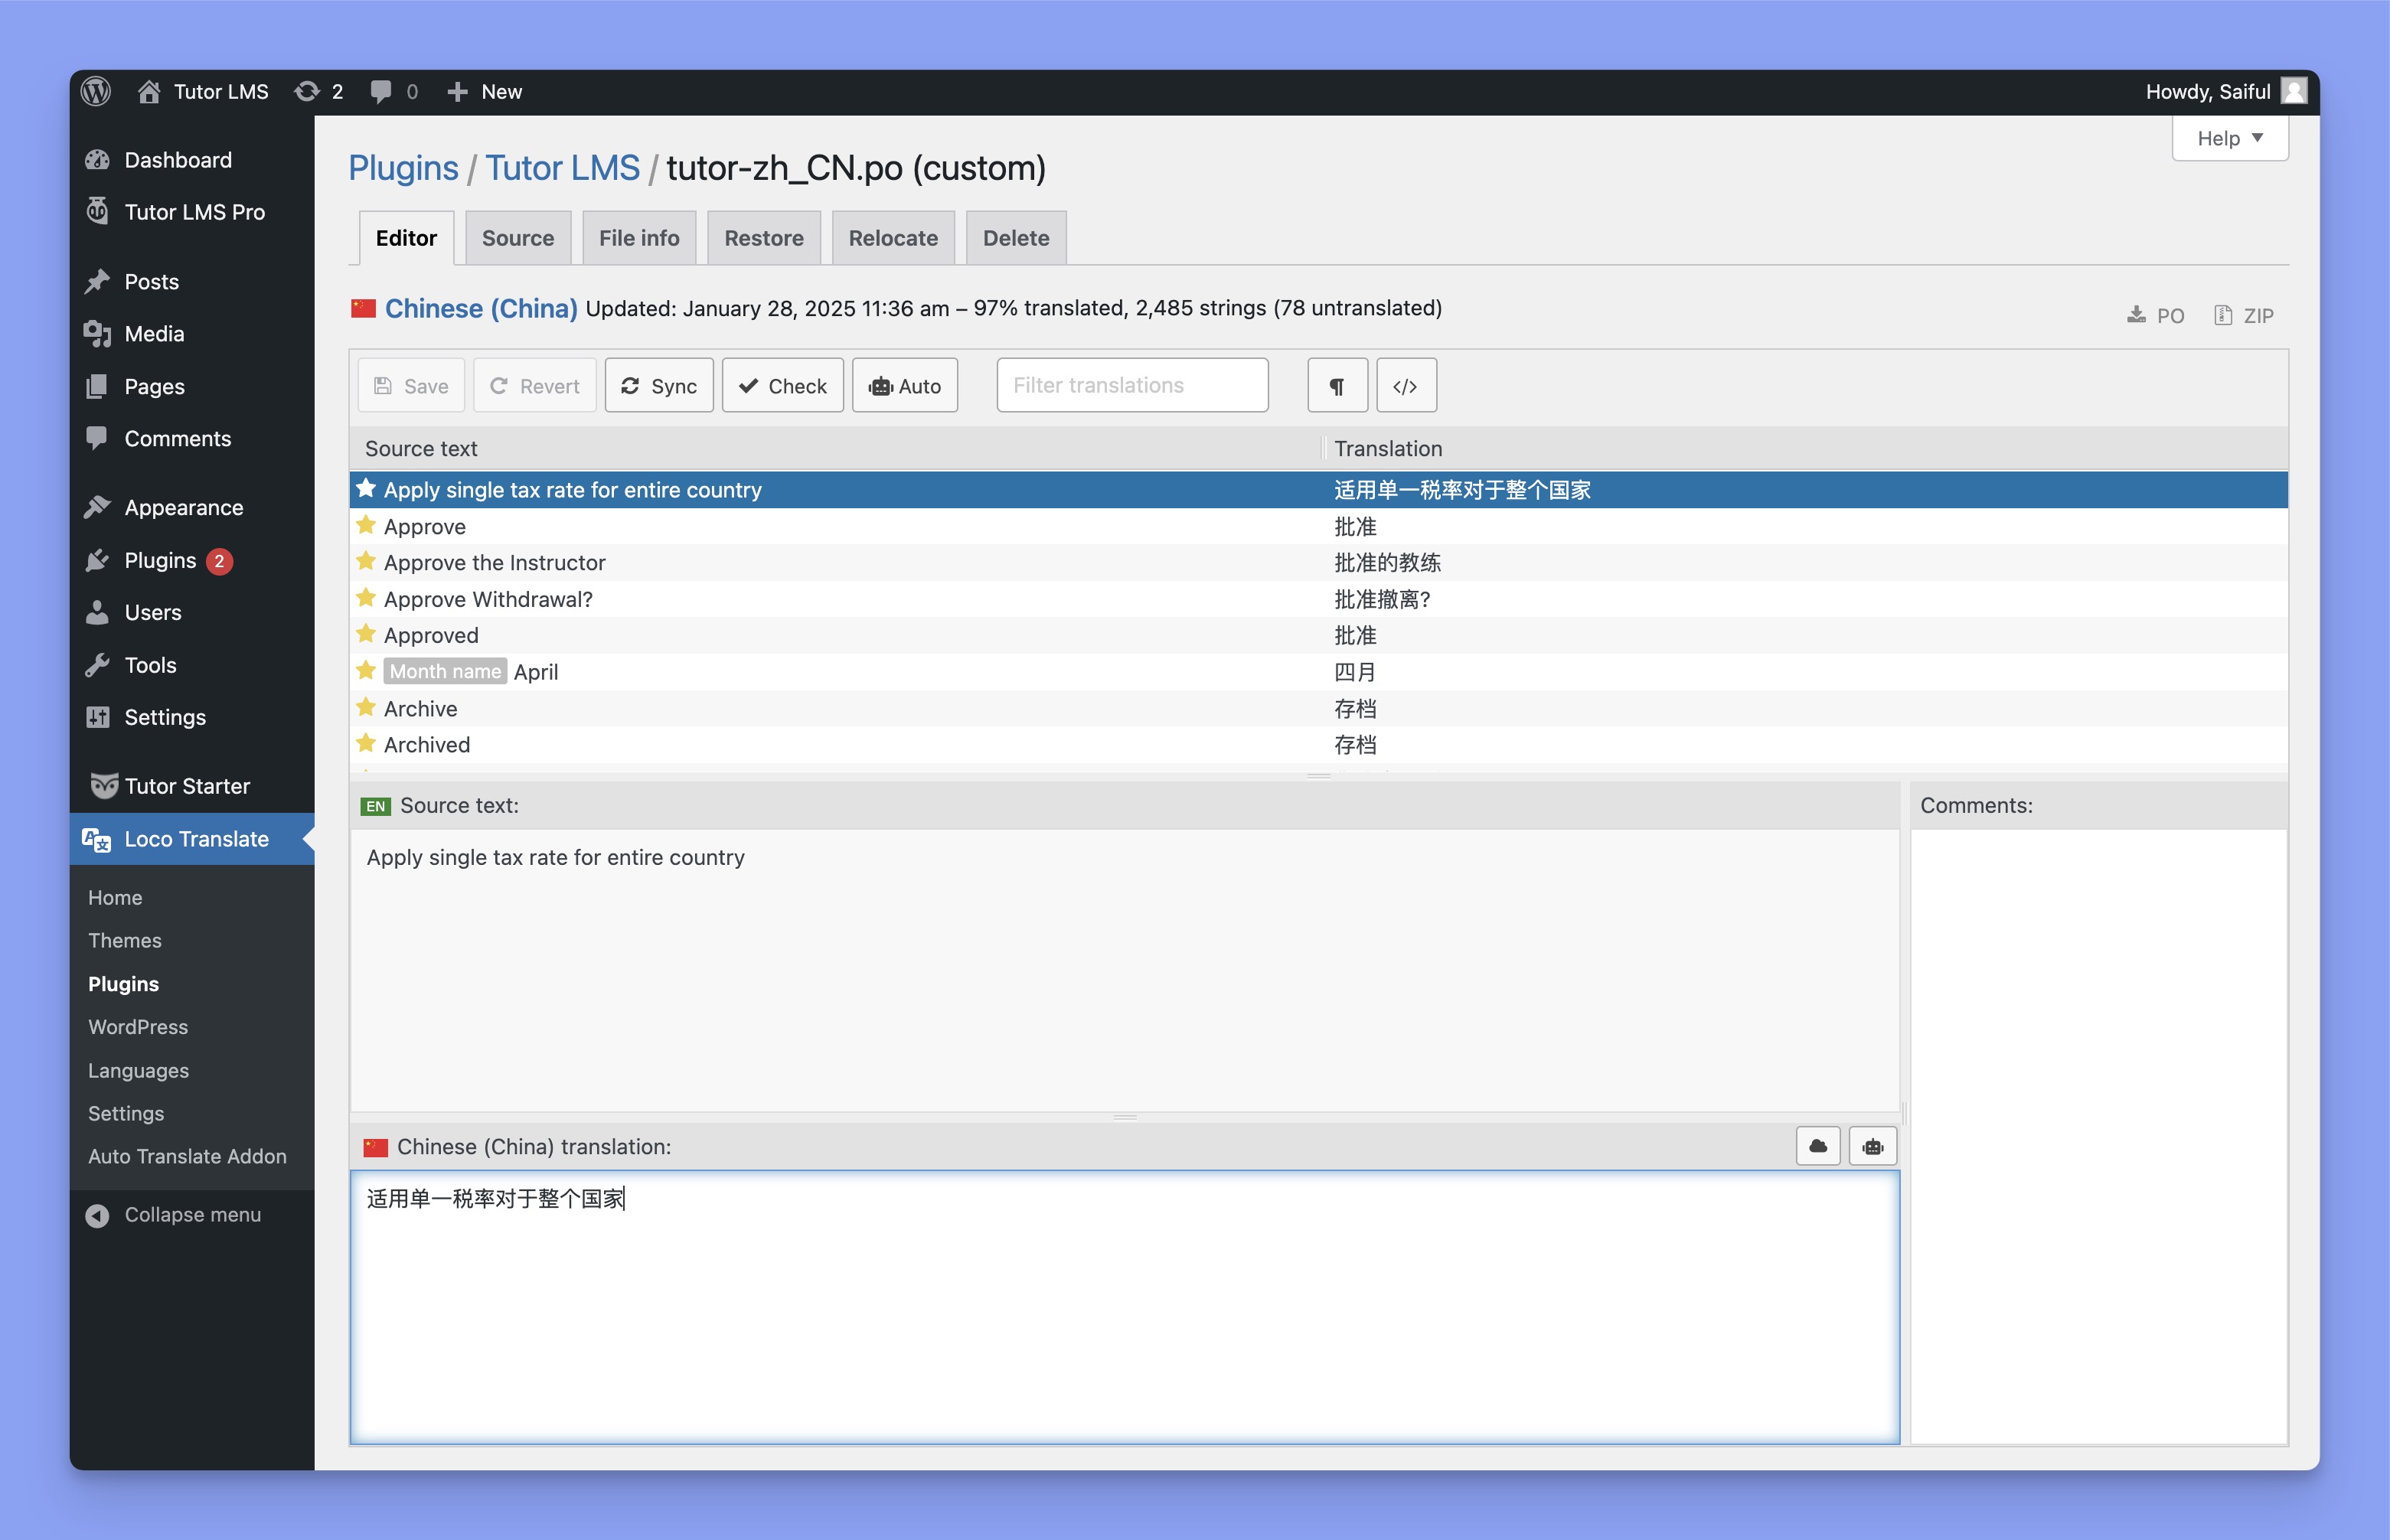Viewport: 2390px width, 1540px height.
Task: Switch to the File info tab
Action: point(639,238)
